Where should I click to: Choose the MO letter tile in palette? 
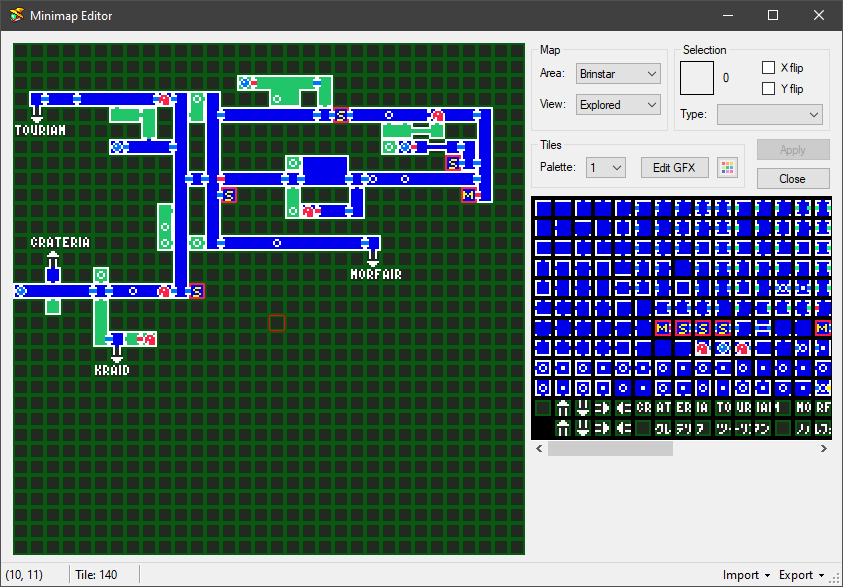pyautogui.click(x=803, y=408)
